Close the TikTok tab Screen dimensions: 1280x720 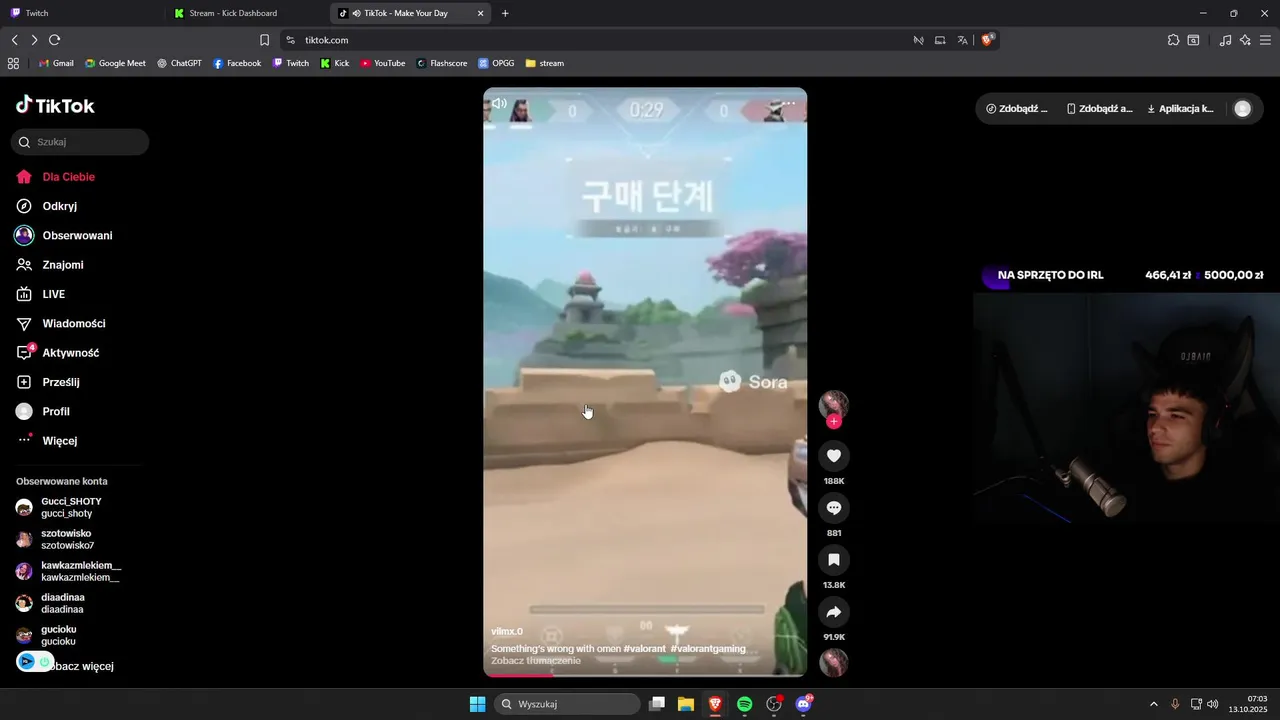tap(480, 13)
